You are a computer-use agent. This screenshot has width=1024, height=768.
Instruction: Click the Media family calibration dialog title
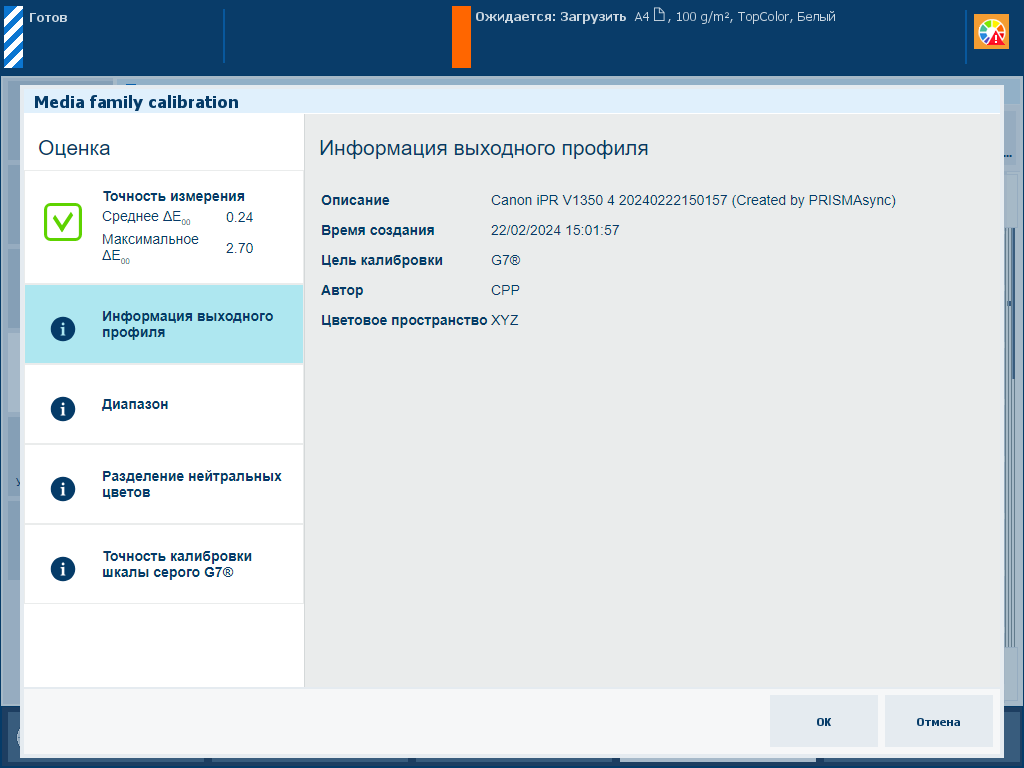point(136,102)
